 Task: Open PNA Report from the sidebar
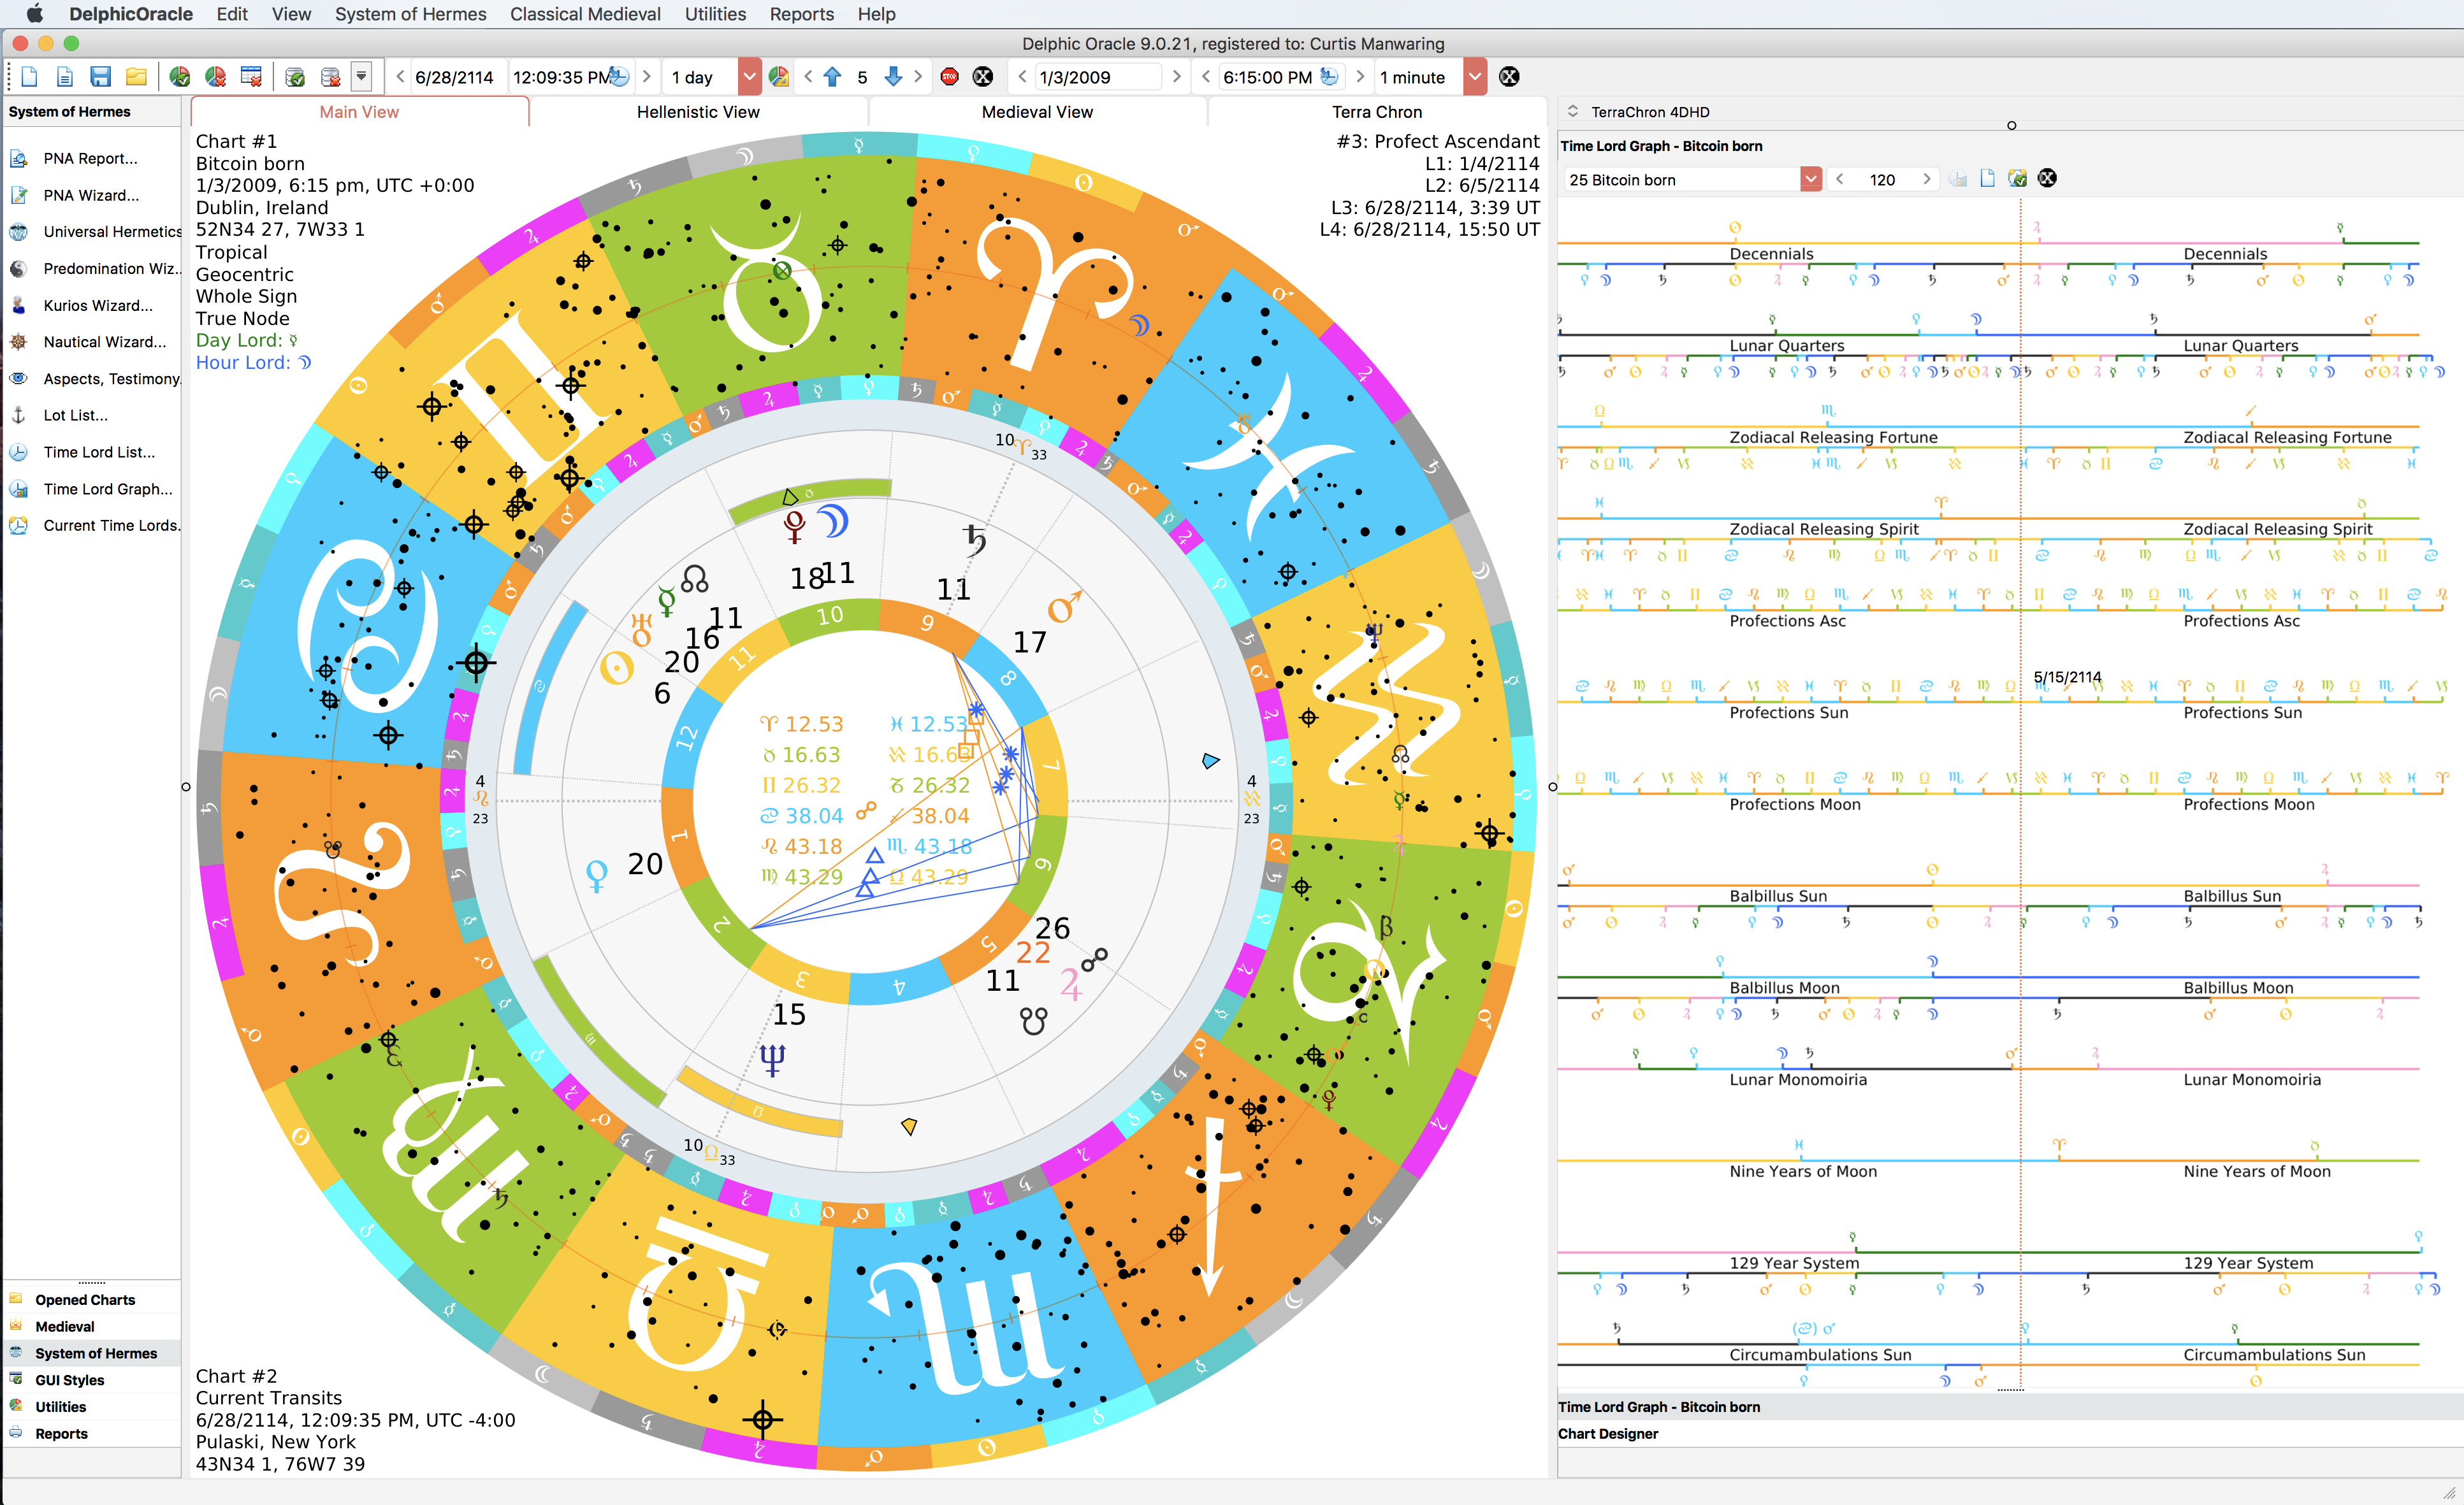click(89, 158)
